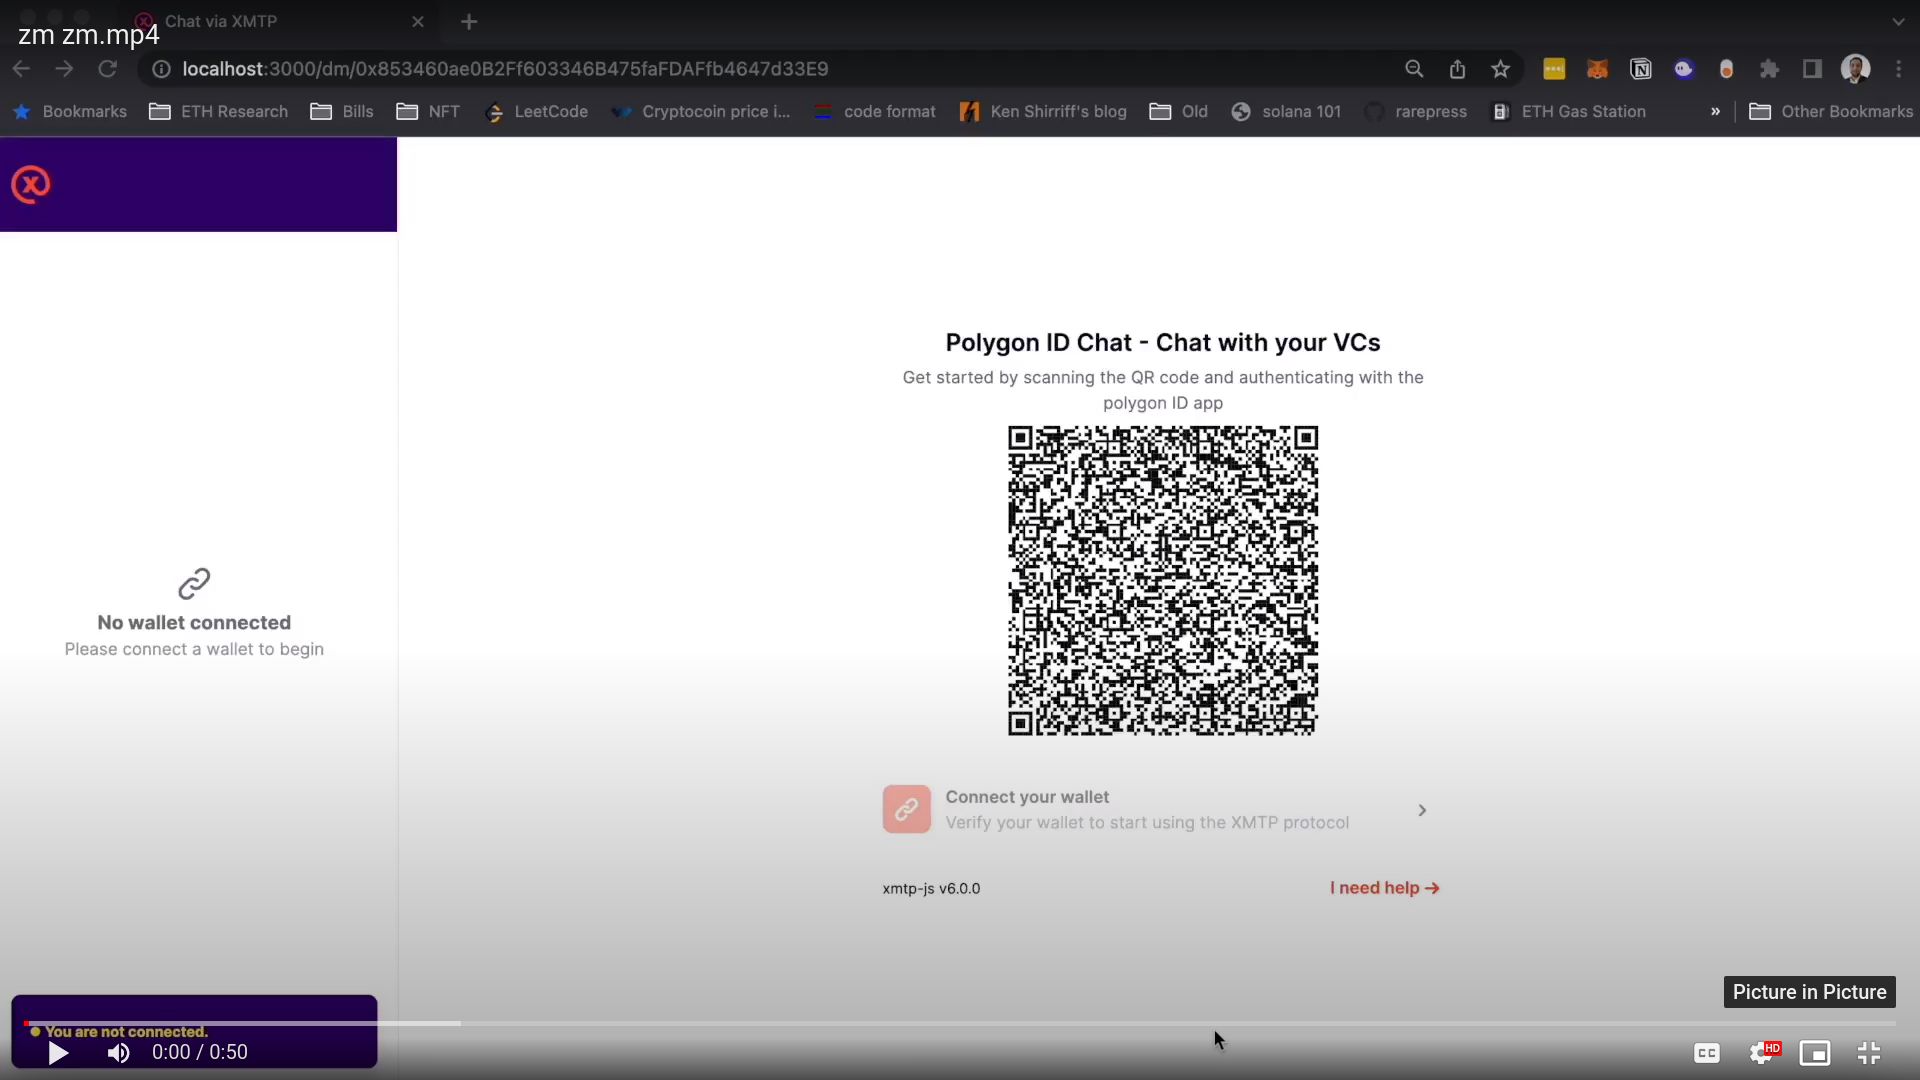Click the Polygon ID chat QR code

tap(1163, 580)
